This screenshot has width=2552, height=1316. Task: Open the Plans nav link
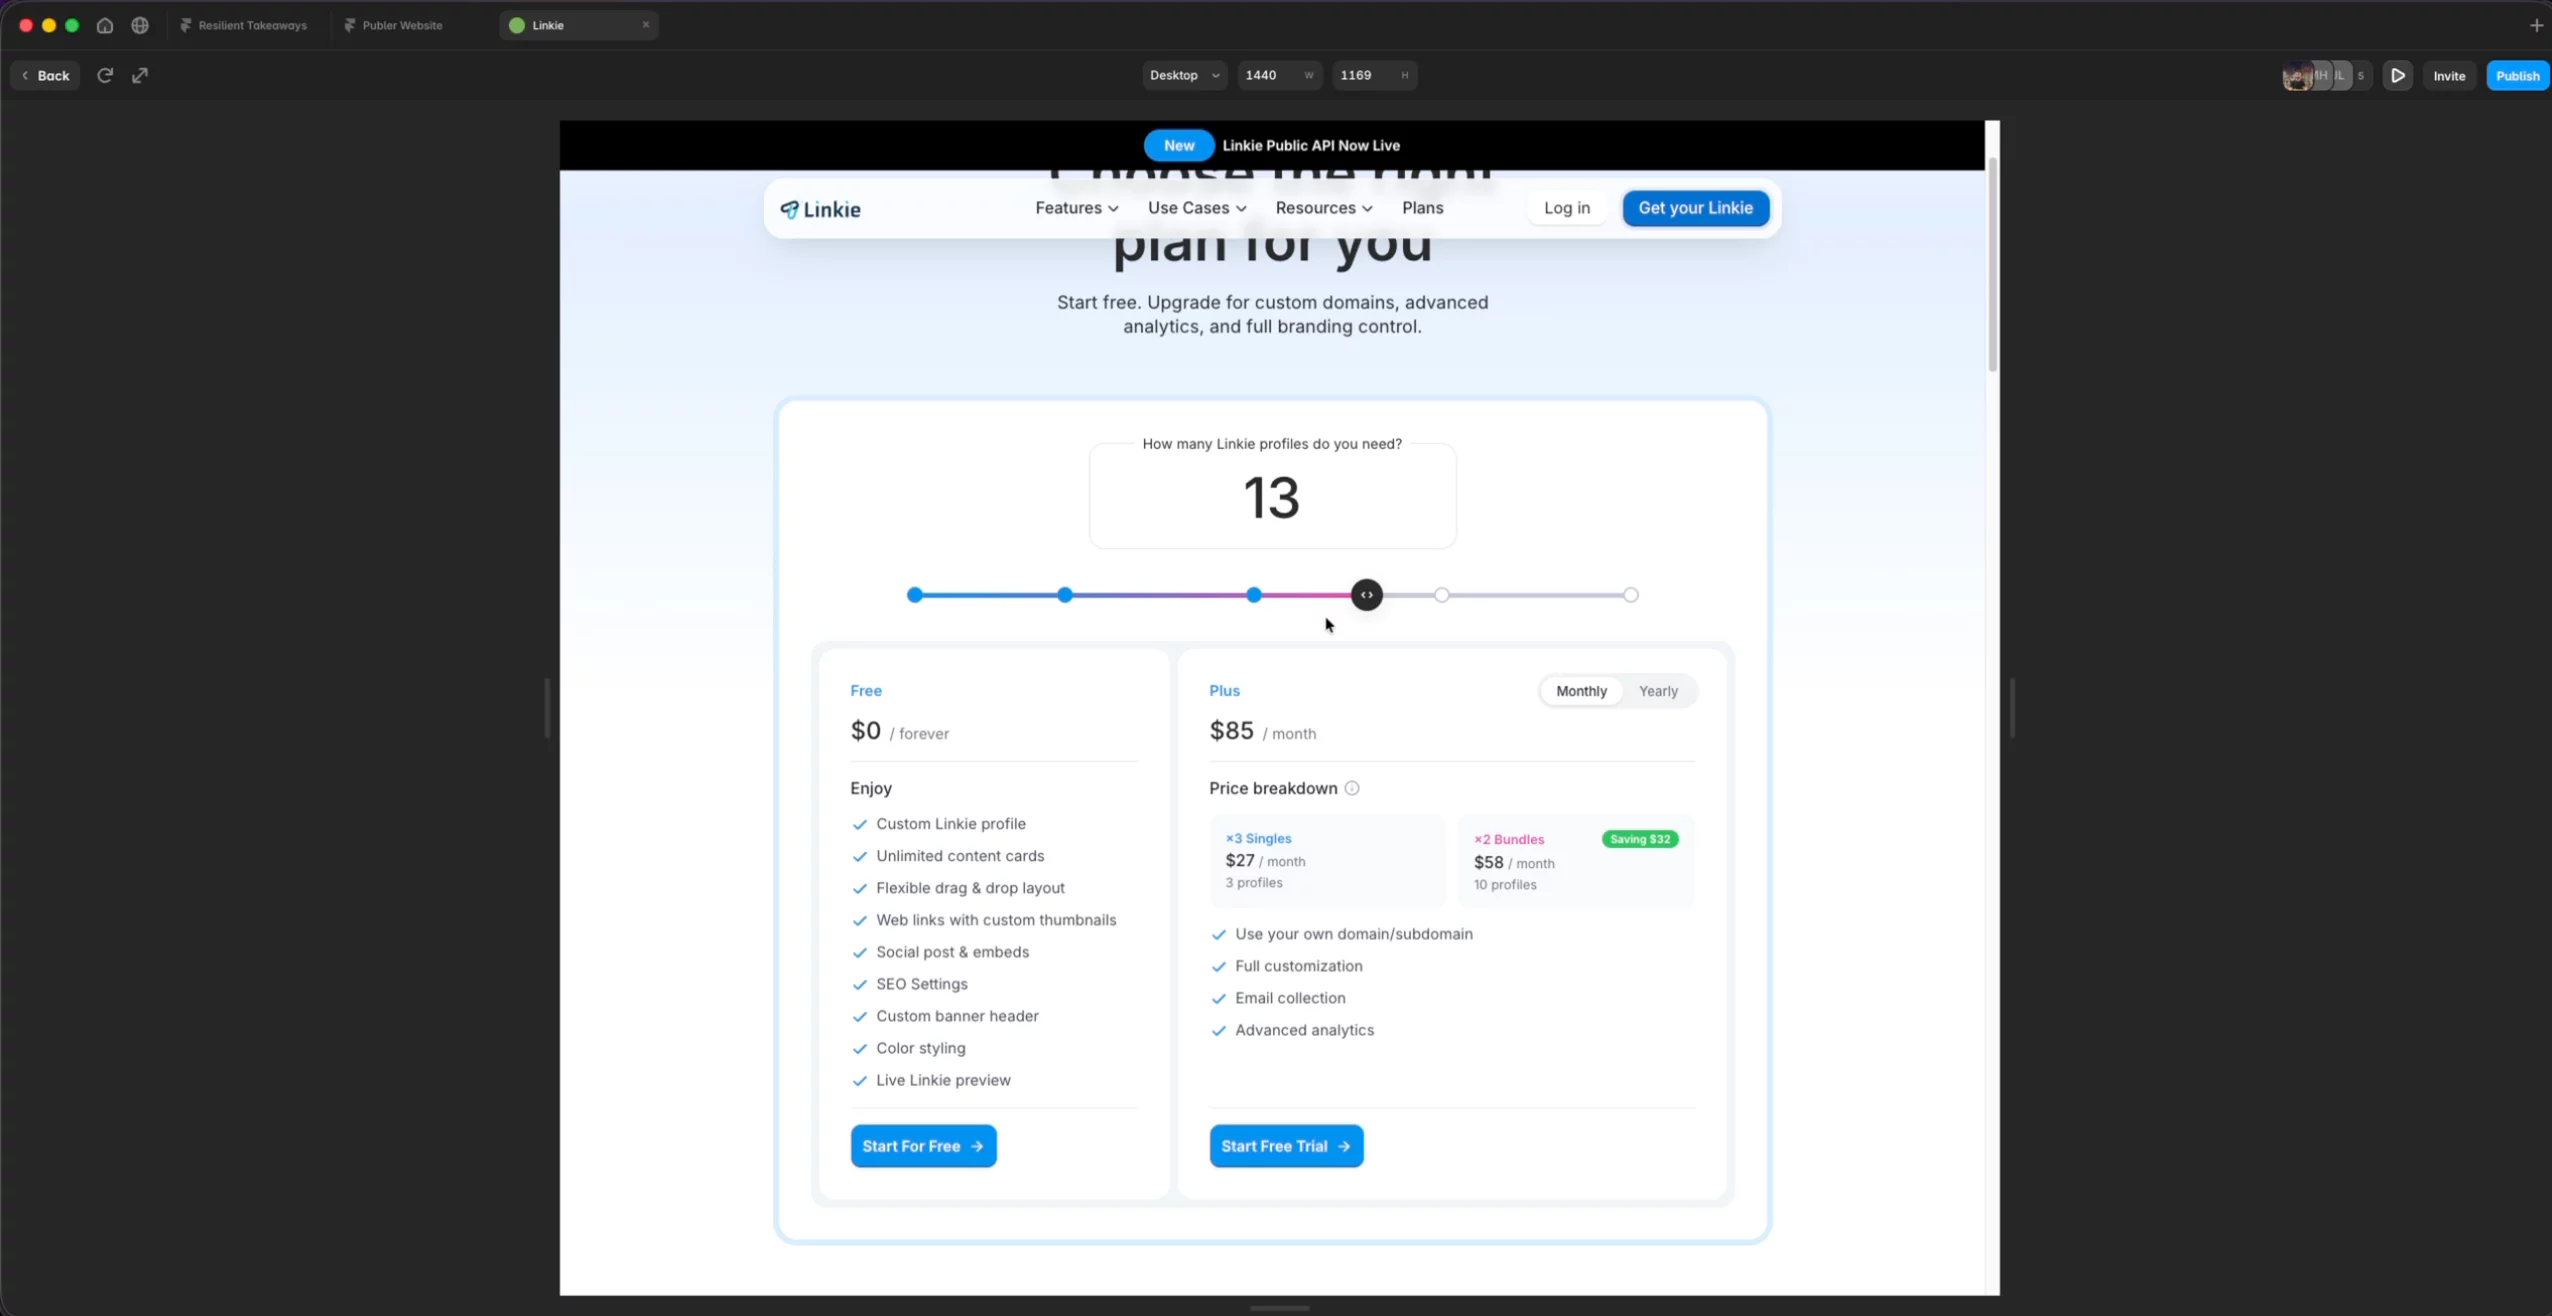[1422, 208]
